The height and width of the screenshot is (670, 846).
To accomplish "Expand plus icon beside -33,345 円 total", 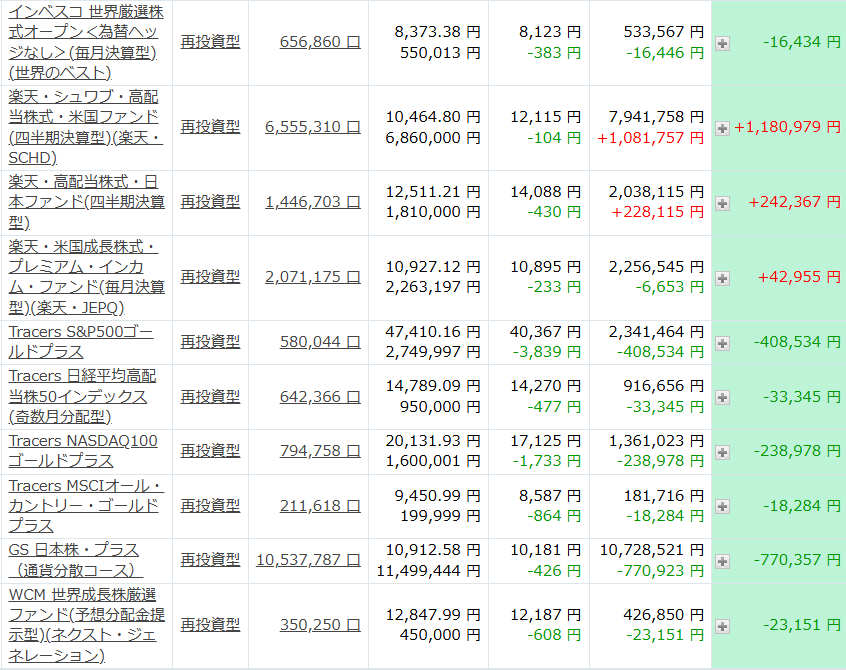I will (x=722, y=398).
